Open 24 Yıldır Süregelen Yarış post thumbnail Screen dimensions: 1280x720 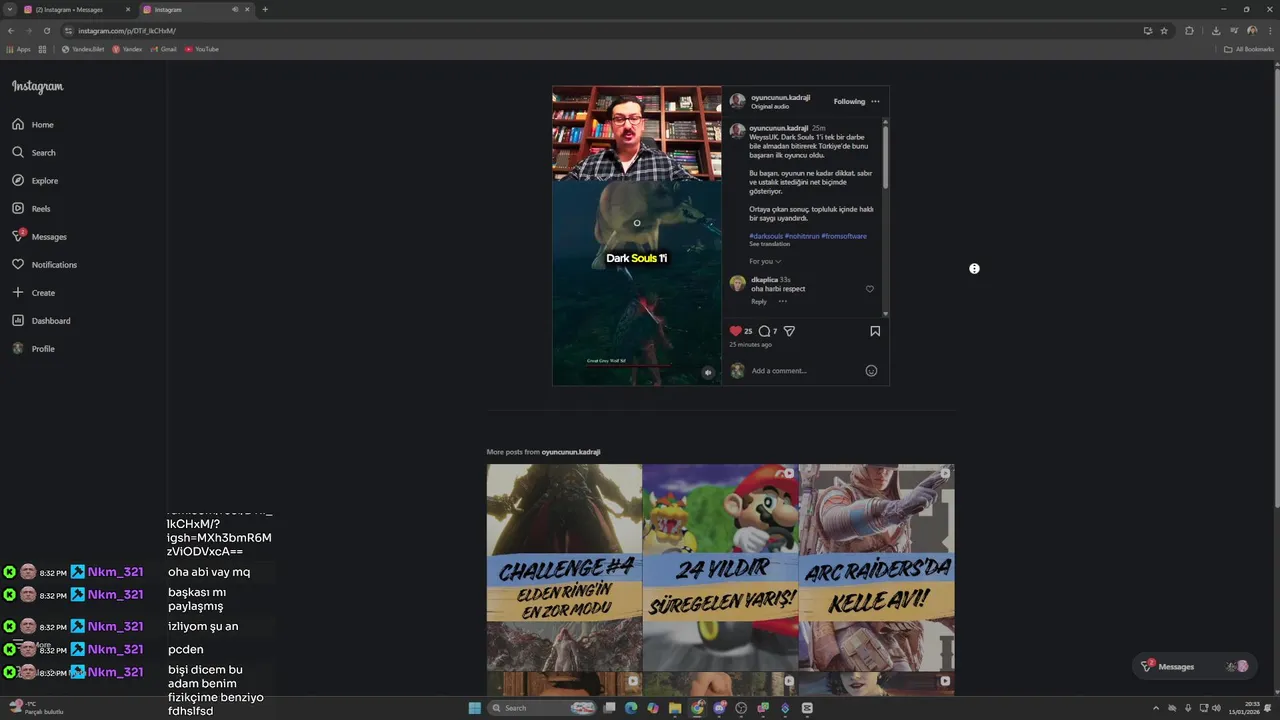tap(720, 567)
